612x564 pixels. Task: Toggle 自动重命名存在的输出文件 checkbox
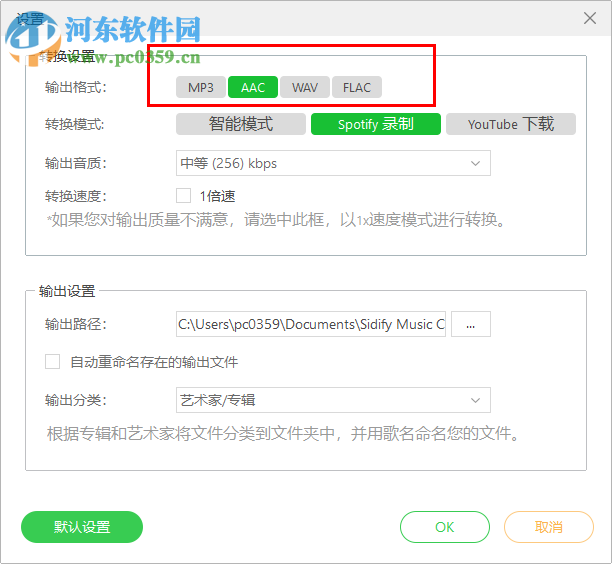click(x=52, y=361)
